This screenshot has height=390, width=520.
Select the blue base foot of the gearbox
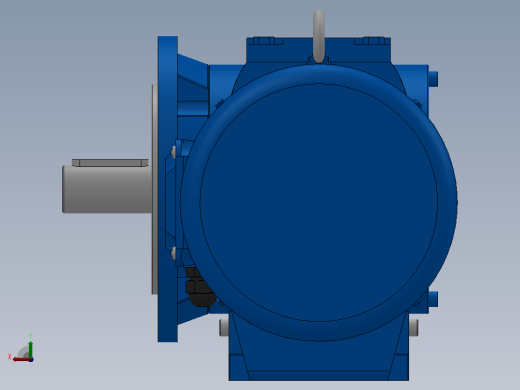tap(319, 362)
